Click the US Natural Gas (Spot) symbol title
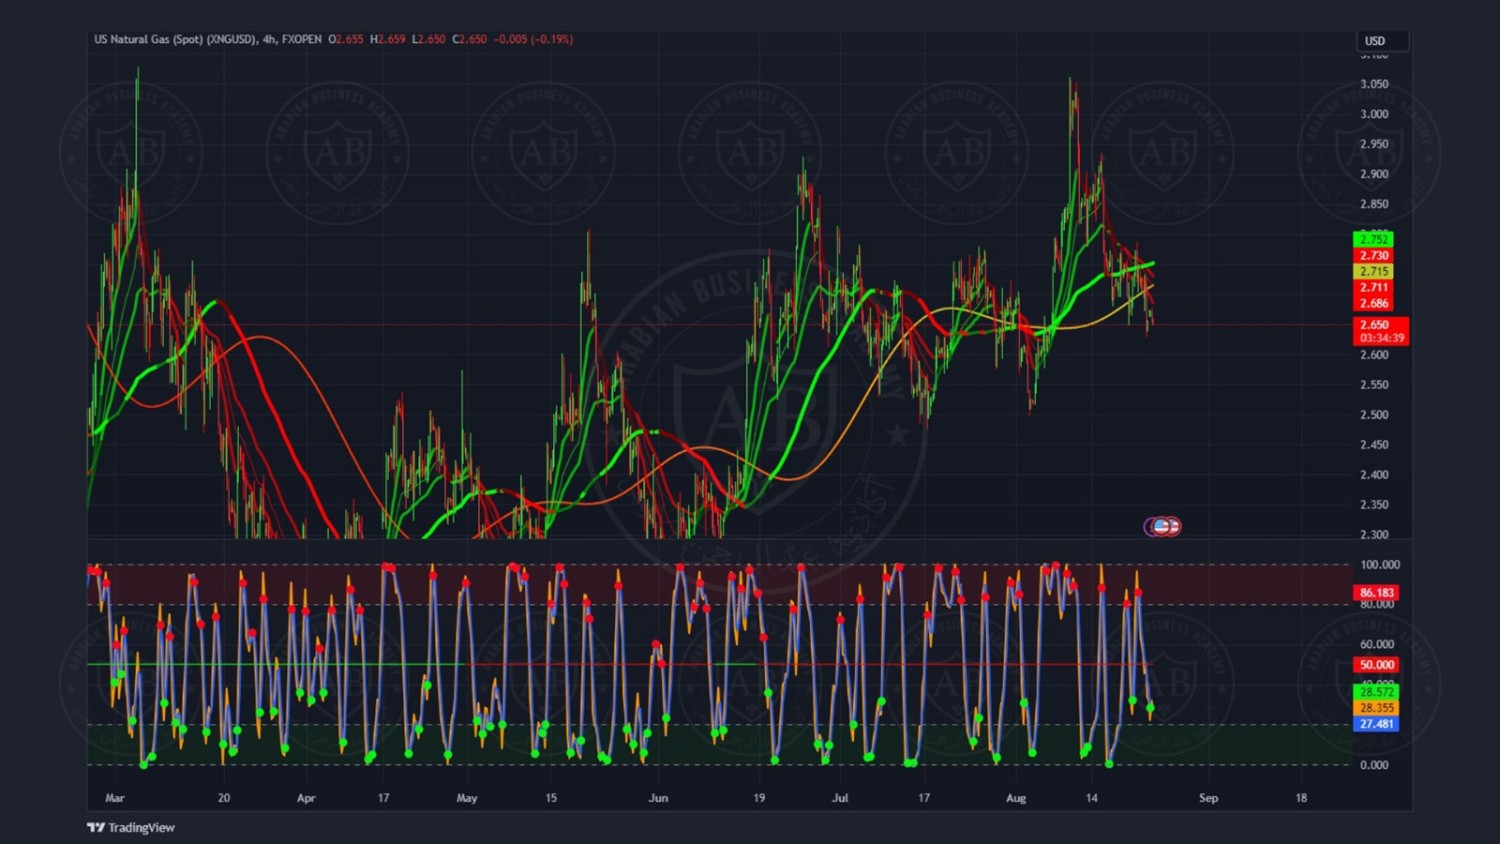 (174, 39)
